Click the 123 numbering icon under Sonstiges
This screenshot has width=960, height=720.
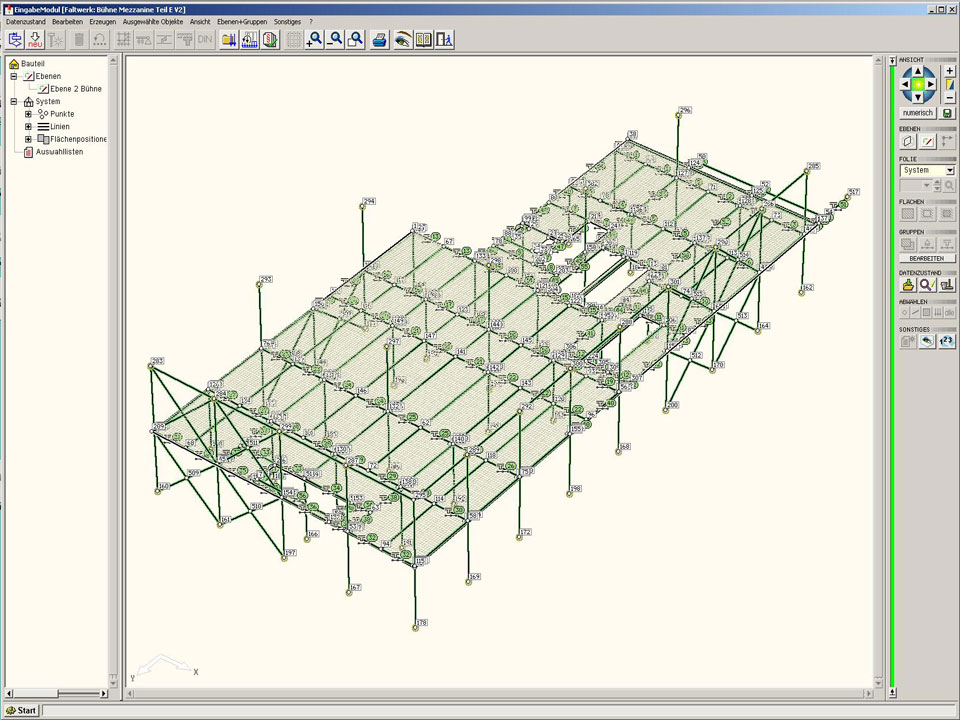pyautogui.click(x=946, y=341)
